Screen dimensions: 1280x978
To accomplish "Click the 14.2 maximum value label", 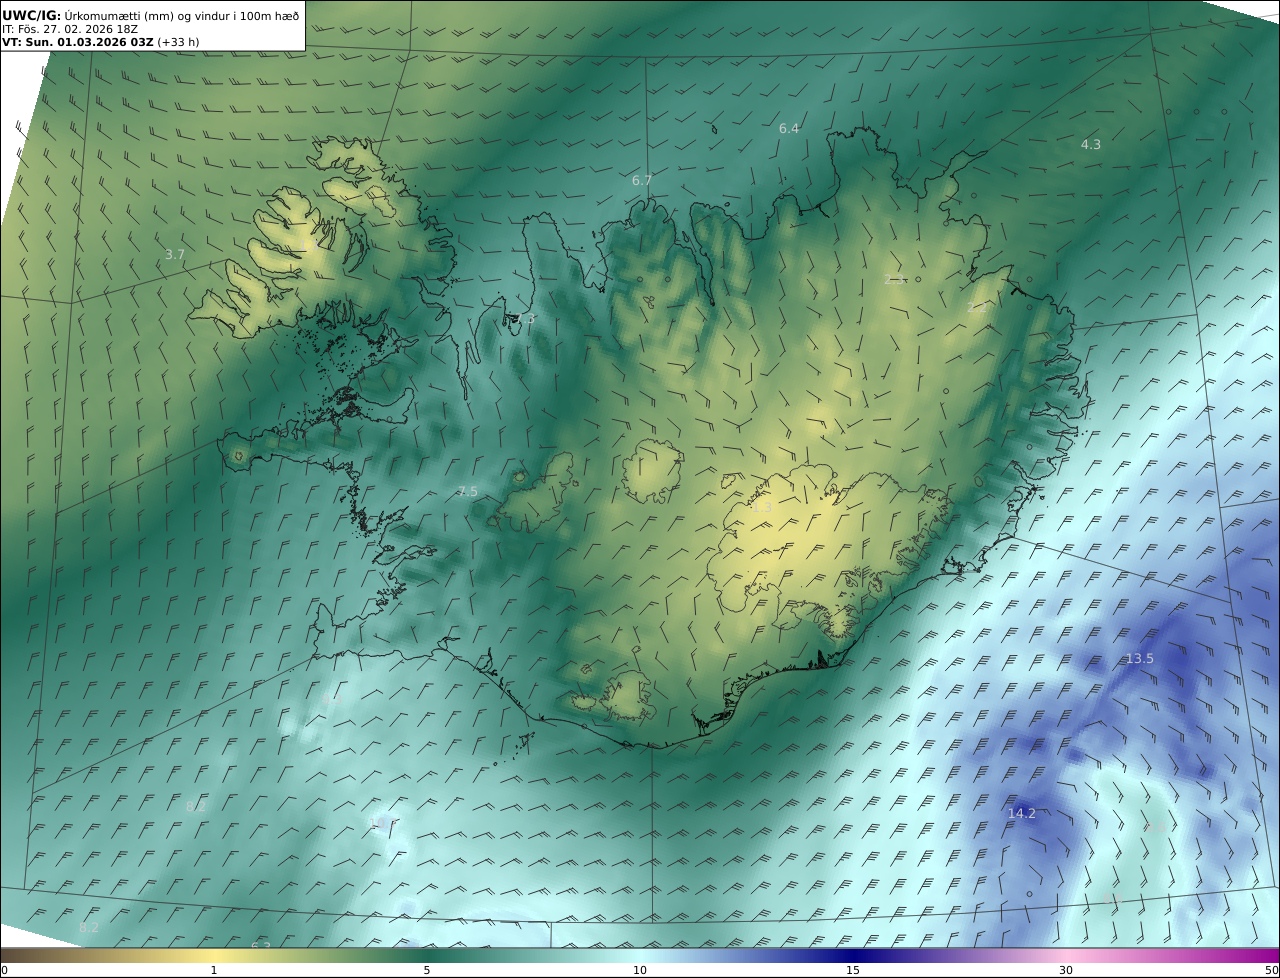I will 1022,813.
